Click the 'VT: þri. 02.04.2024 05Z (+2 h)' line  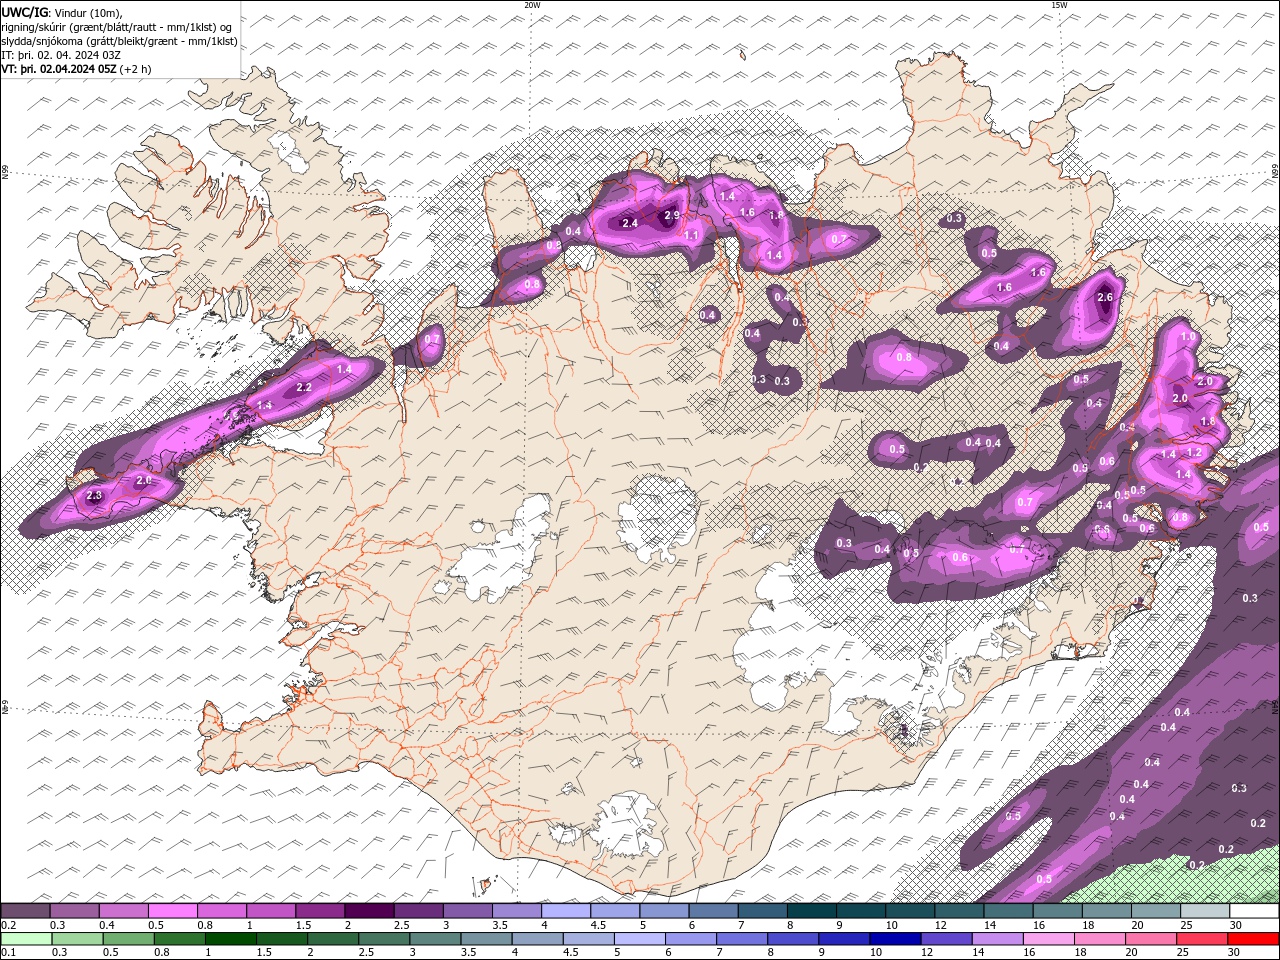coord(77,69)
